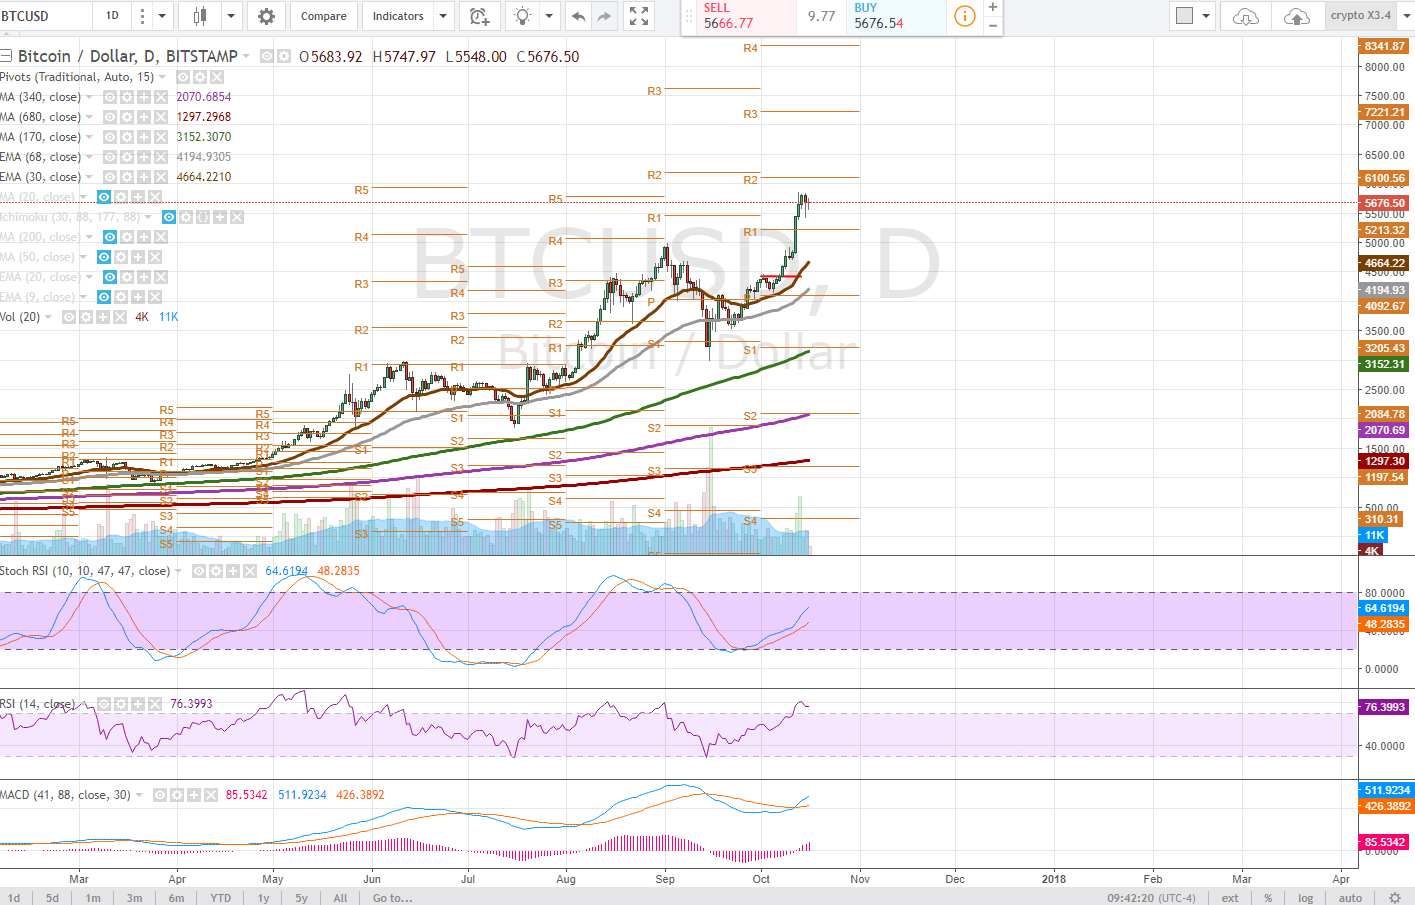Open the ideas lightbulb menu
Viewport: 1415px width, 905px height.
[522, 16]
